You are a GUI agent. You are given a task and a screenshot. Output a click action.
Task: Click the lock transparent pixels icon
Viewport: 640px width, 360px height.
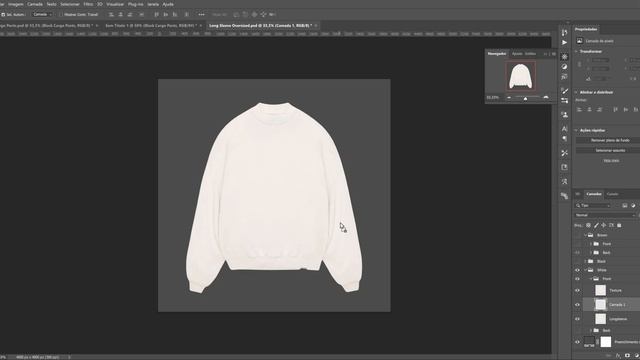[x=588, y=225]
